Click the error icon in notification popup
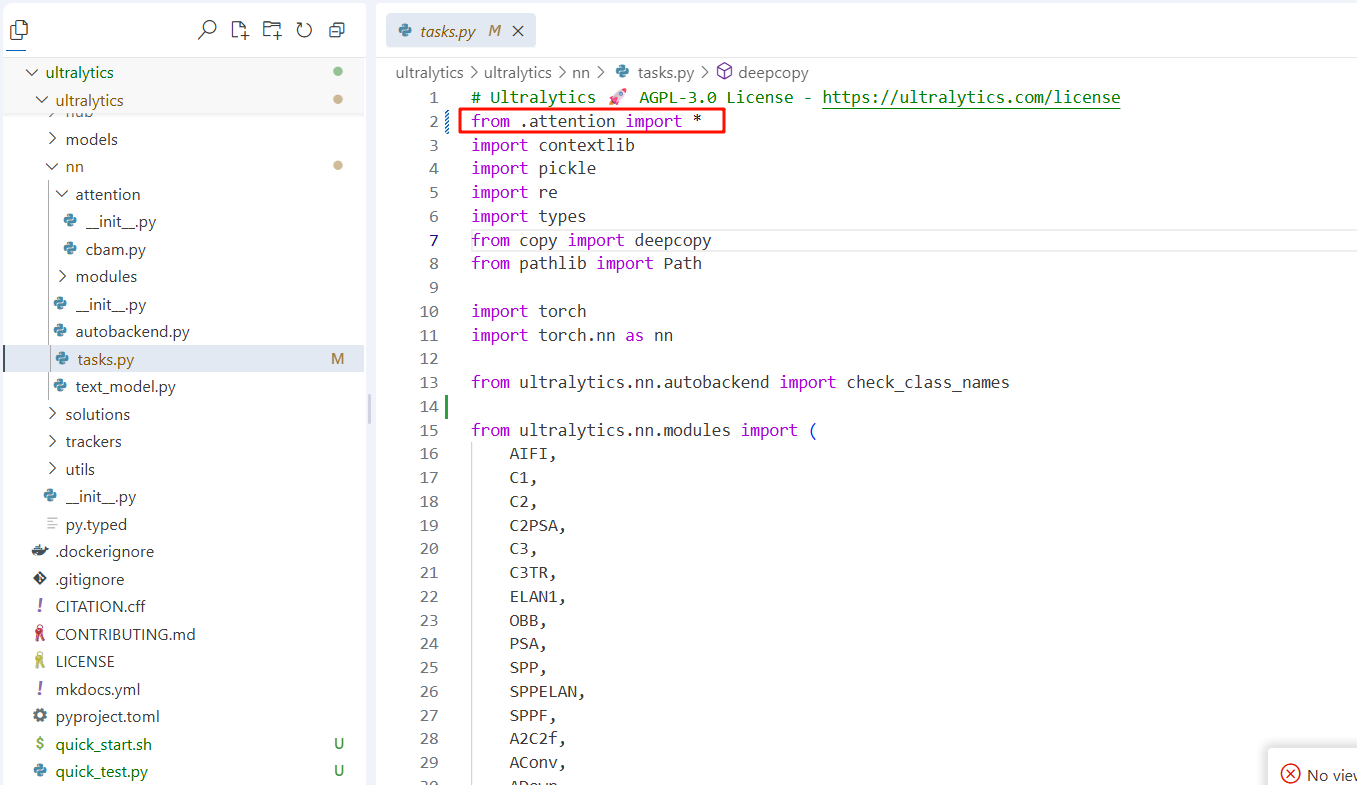Viewport: 1357px width, 785px height. [1290, 774]
